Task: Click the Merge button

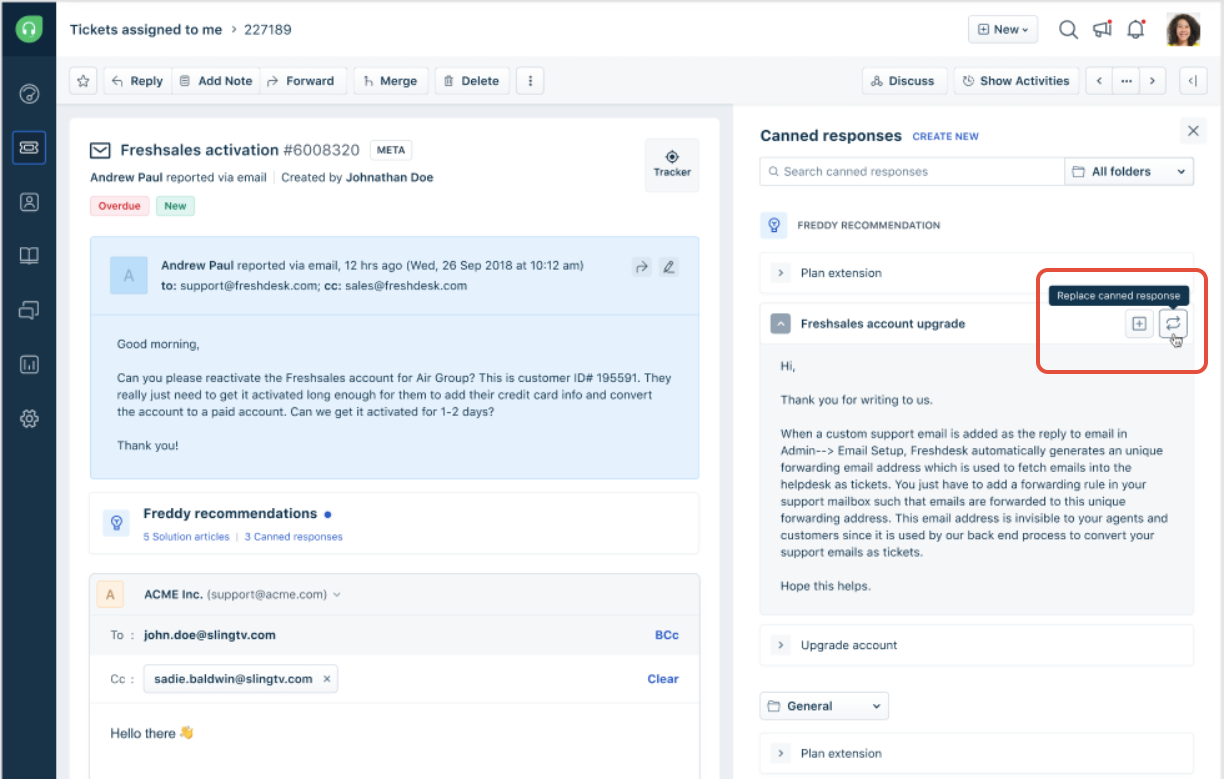Action: [391, 81]
